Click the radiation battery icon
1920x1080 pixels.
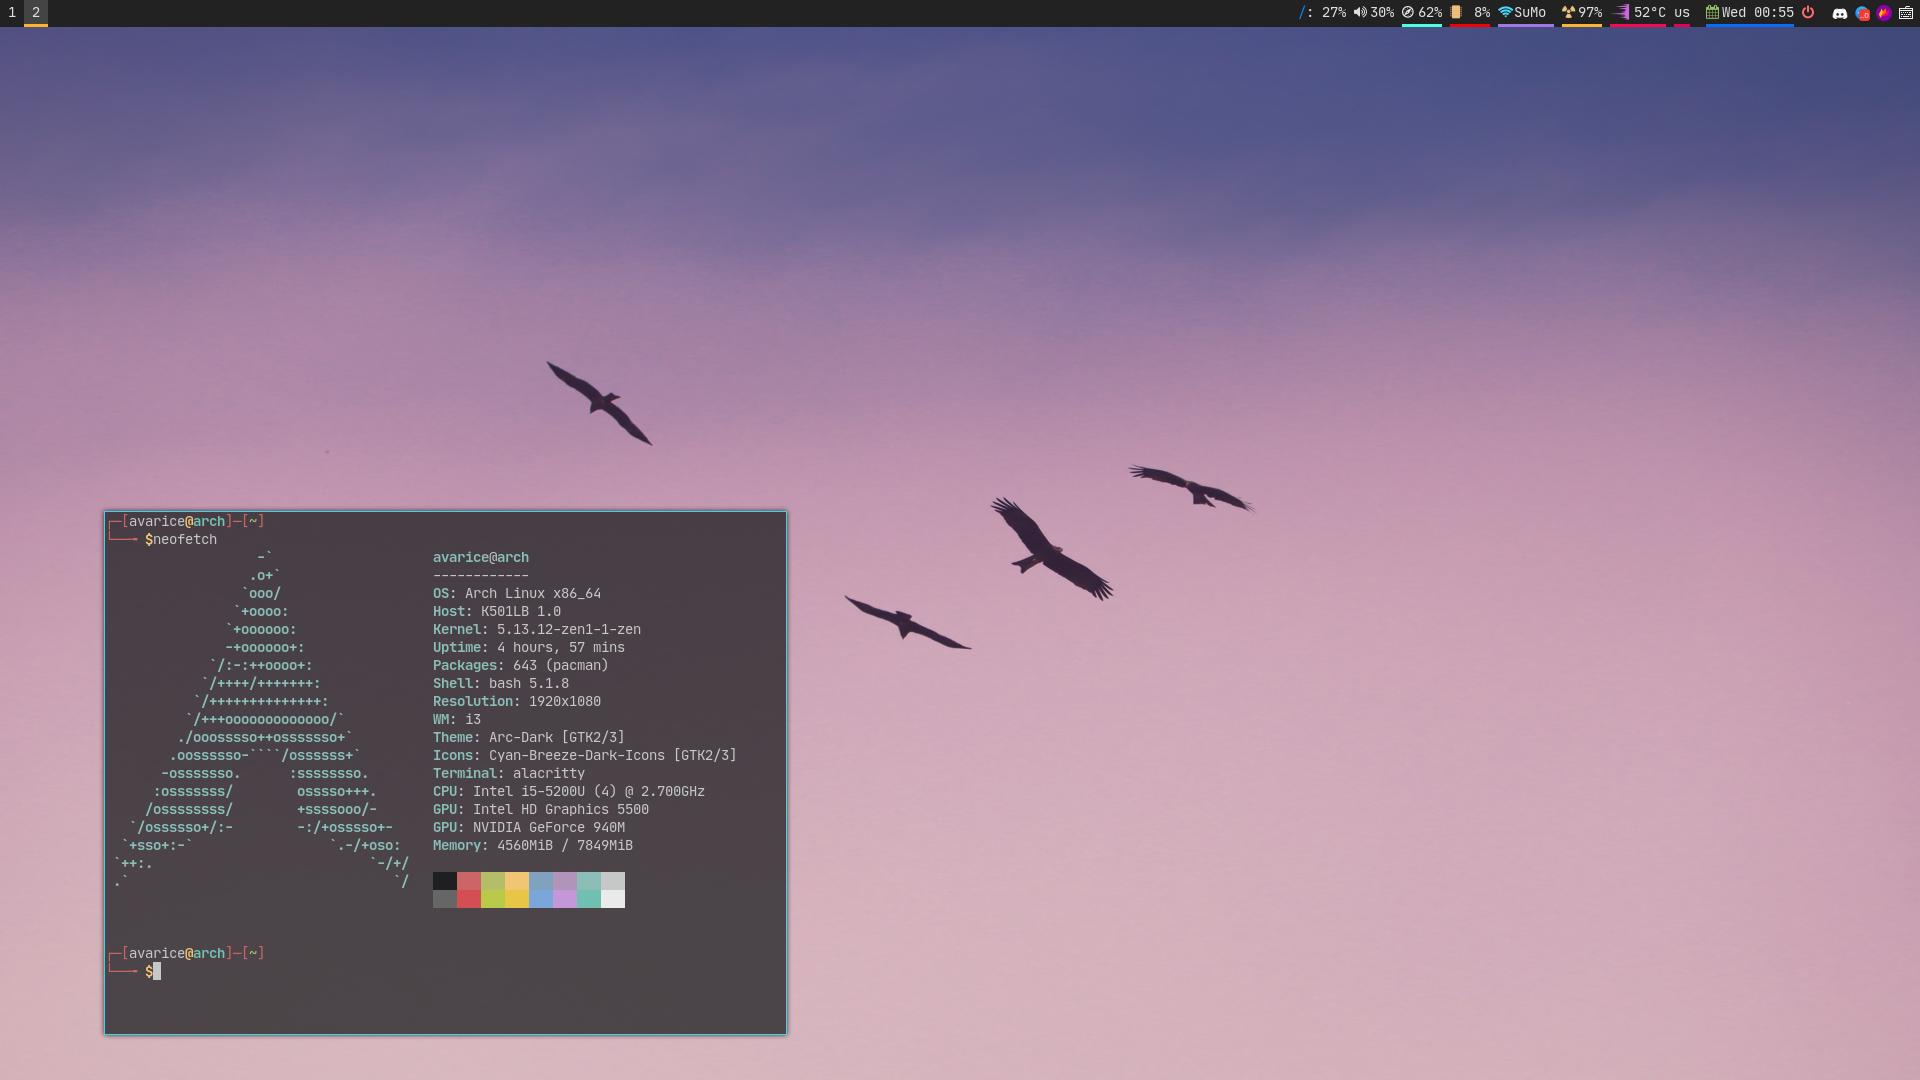tap(1568, 13)
